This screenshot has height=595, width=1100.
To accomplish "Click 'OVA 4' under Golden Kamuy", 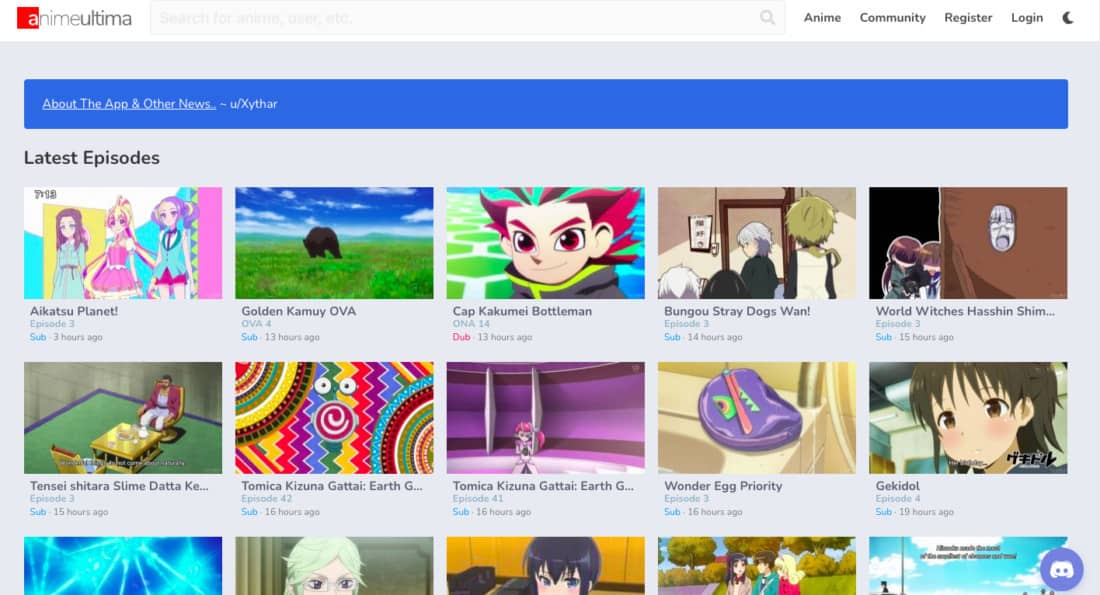I will coord(256,323).
